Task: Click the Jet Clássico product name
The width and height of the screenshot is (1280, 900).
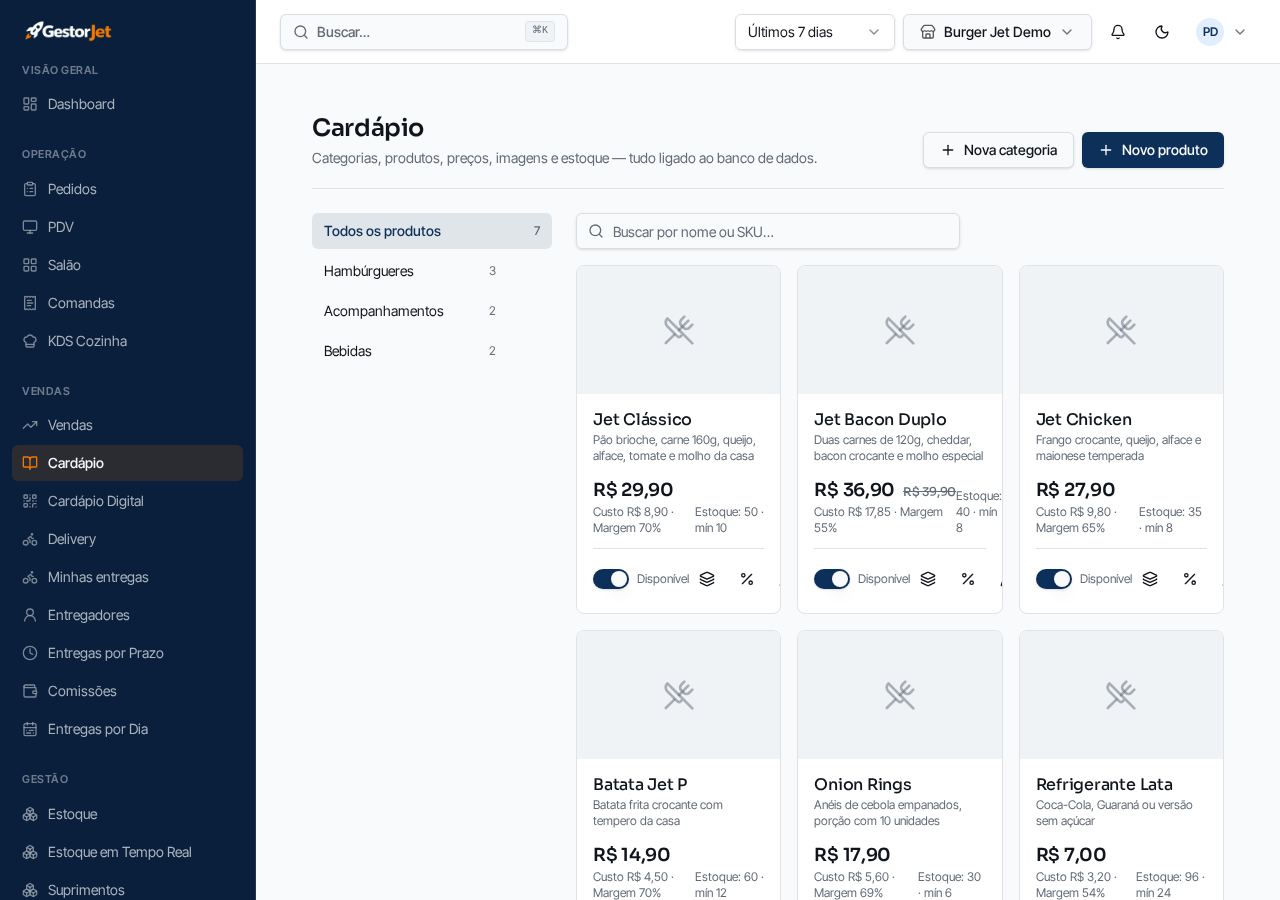Action: [x=642, y=419]
